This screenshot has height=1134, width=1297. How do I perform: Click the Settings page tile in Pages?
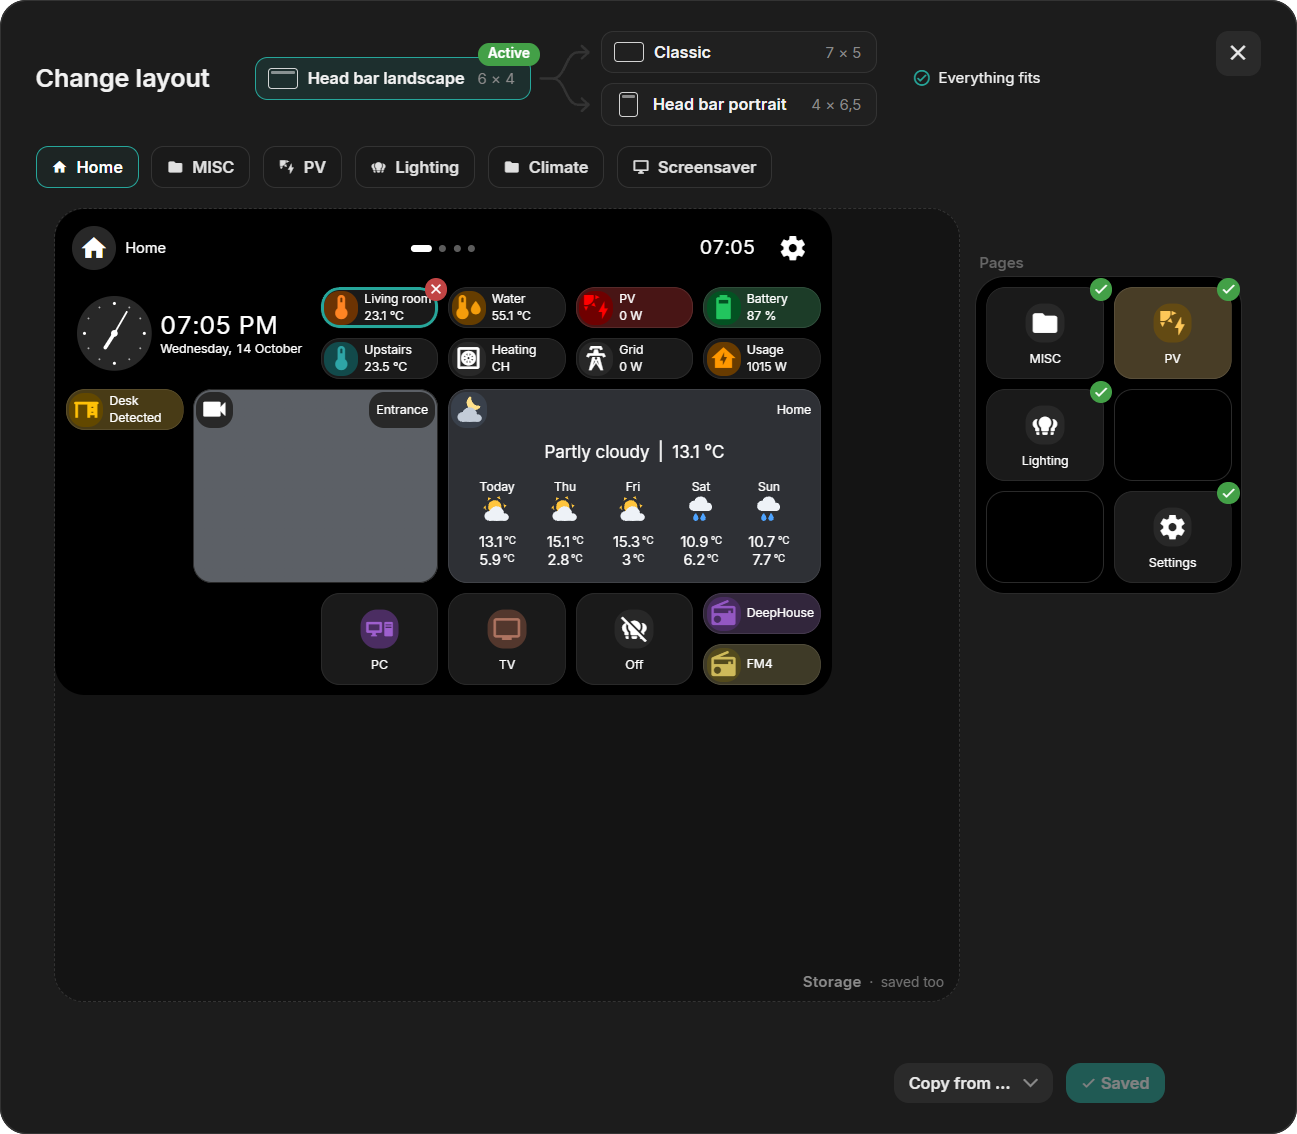pyautogui.click(x=1173, y=537)
